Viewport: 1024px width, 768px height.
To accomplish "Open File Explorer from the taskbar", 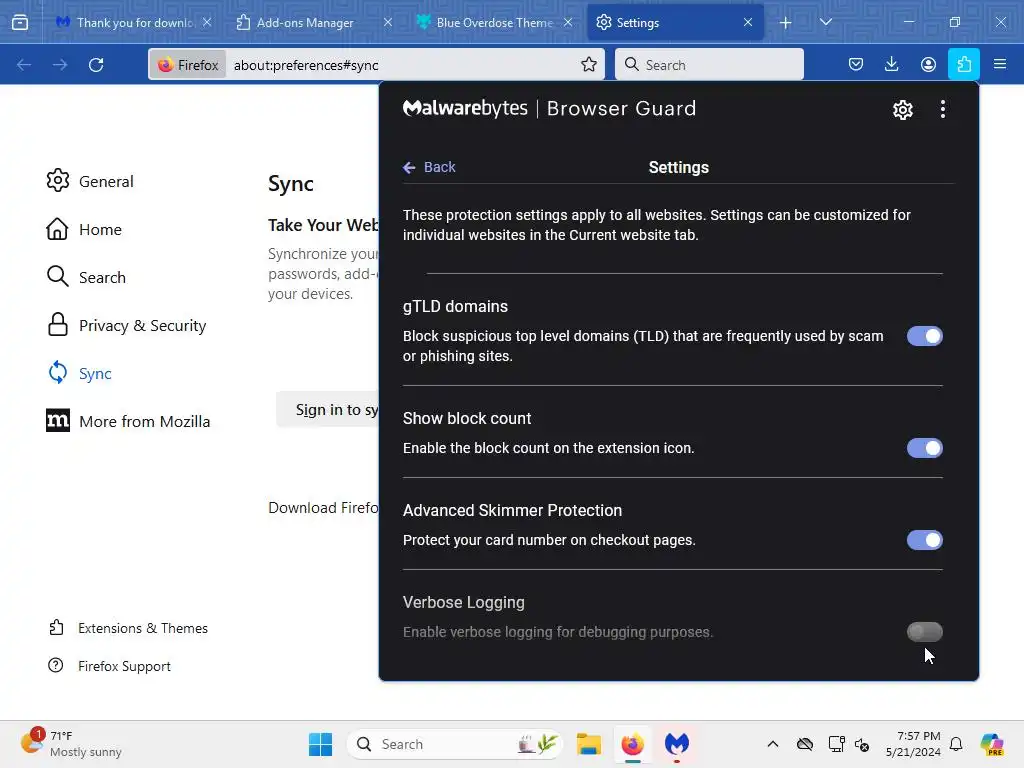I will pyautogui.click(x=588, y=744).
